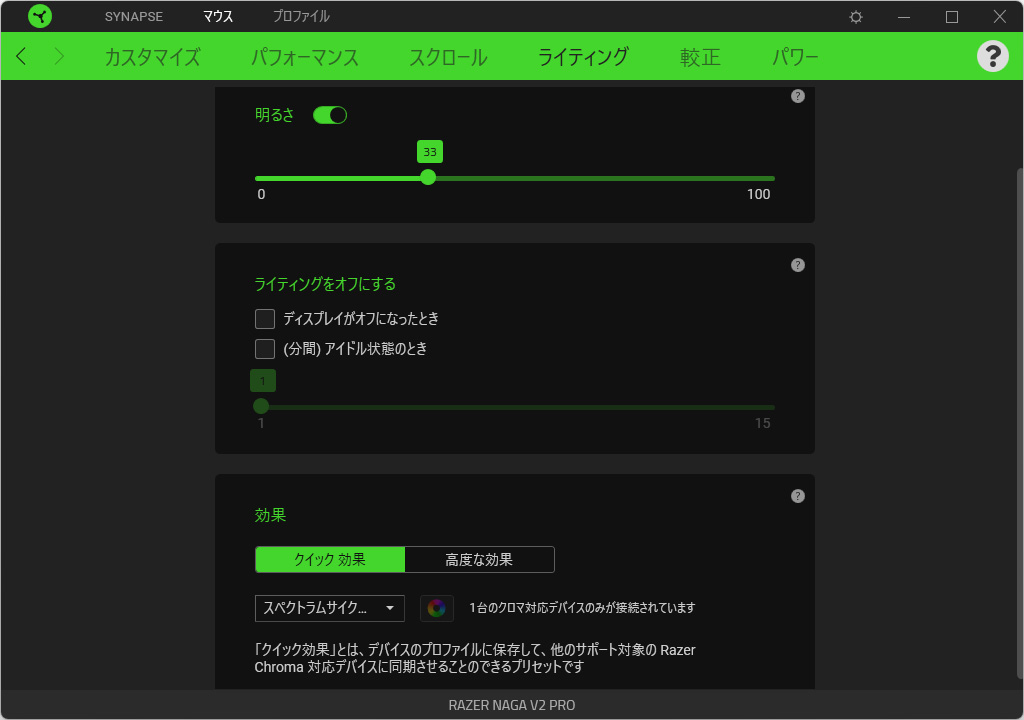Click help icon in the brightness panel
1024x720 pixels.
click(x=797, y=96)
